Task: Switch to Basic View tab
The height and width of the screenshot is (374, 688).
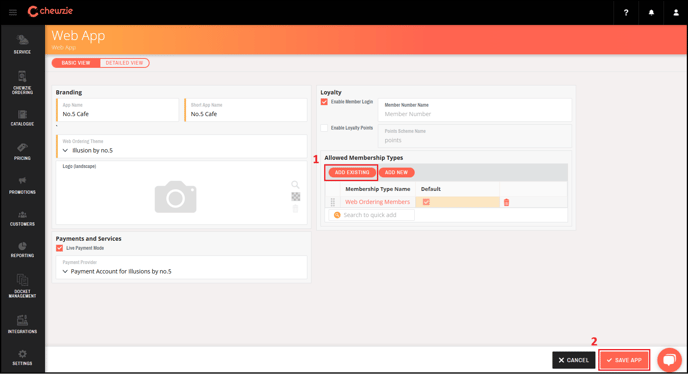Action: tap(76, 63)
